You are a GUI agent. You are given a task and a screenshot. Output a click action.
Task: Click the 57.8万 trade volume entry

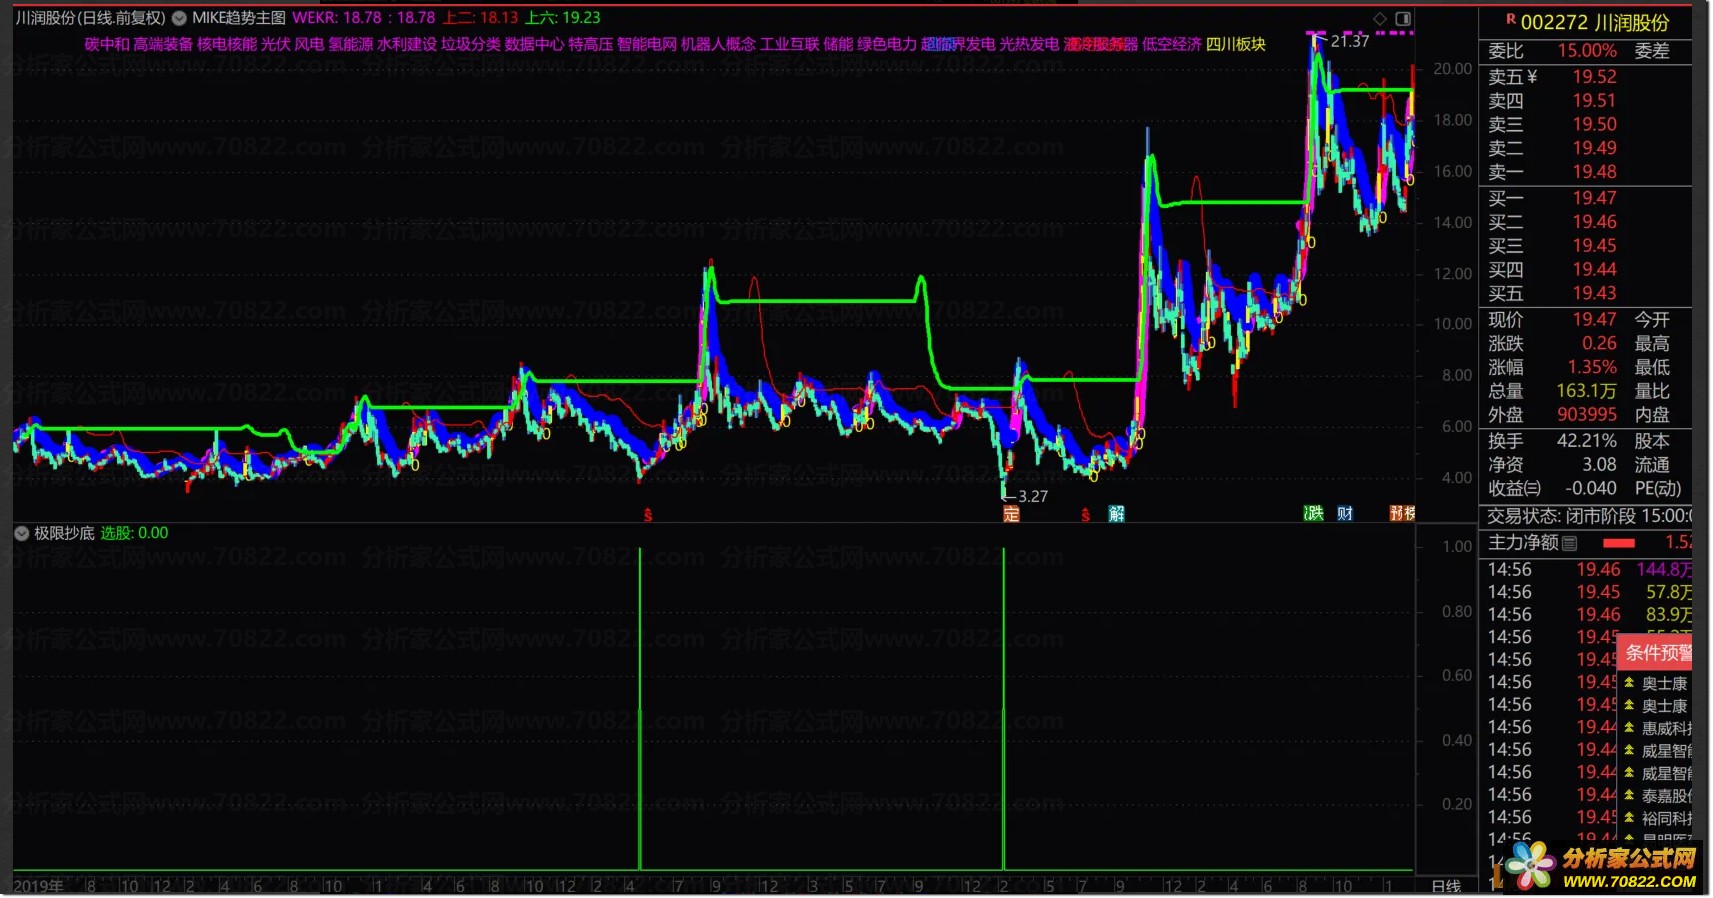click(x=1668, y=592)
